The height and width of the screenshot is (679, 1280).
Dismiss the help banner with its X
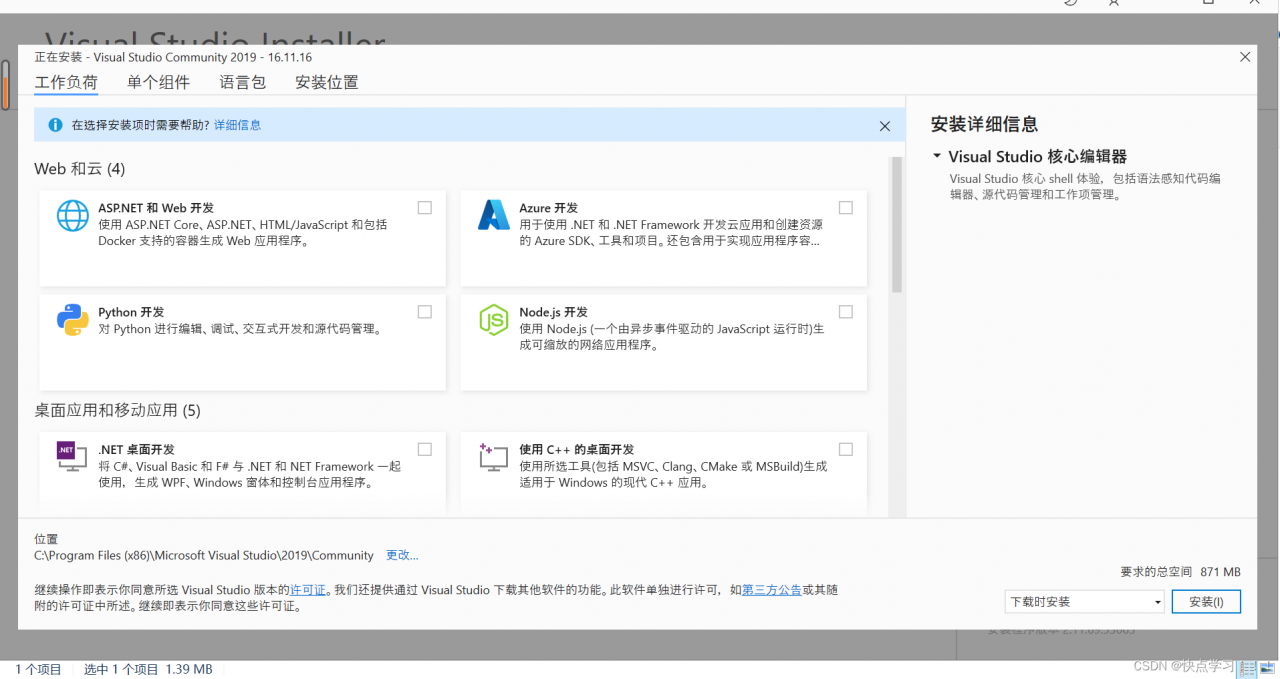pyautogui.click(x=885, y=126)
